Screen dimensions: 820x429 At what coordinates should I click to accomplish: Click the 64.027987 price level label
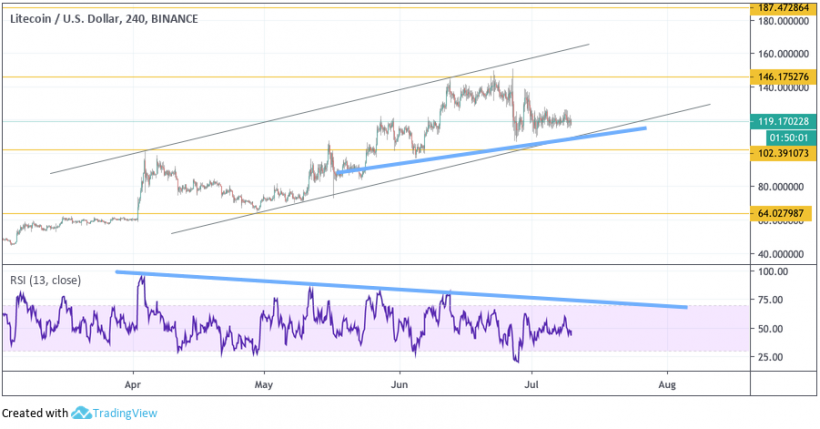783,213
